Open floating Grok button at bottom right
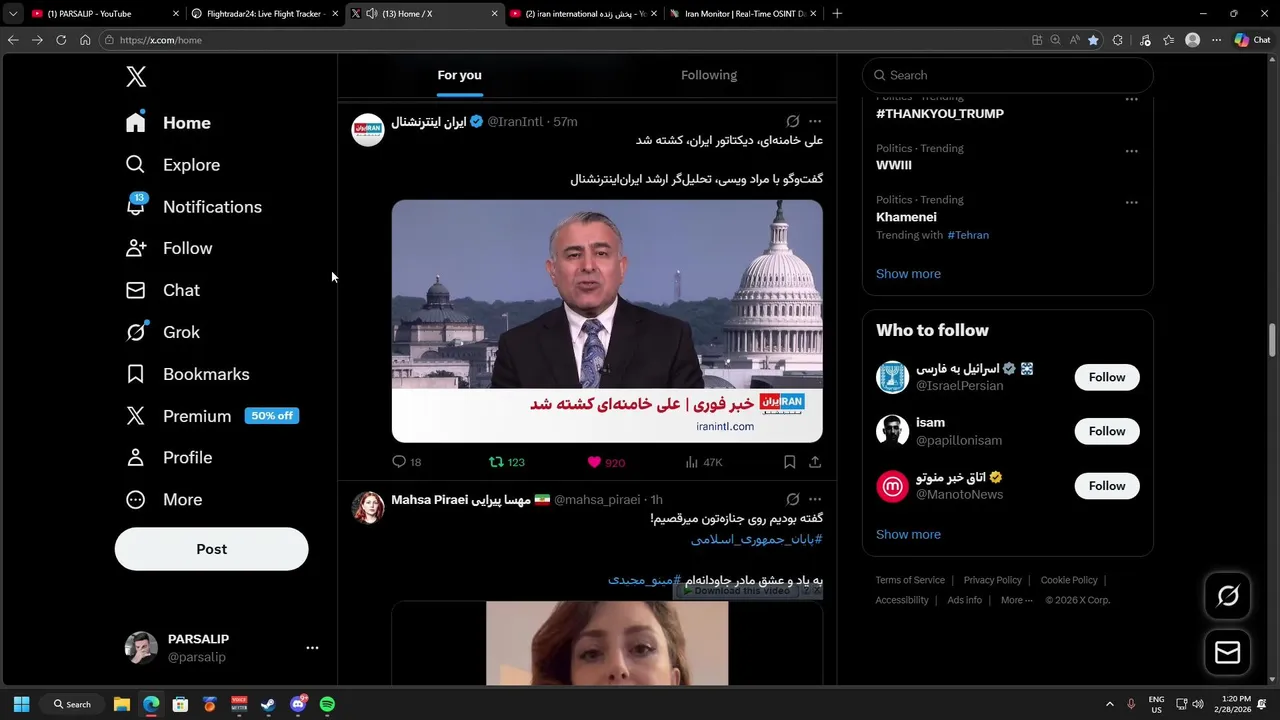 coord(1227,596)
